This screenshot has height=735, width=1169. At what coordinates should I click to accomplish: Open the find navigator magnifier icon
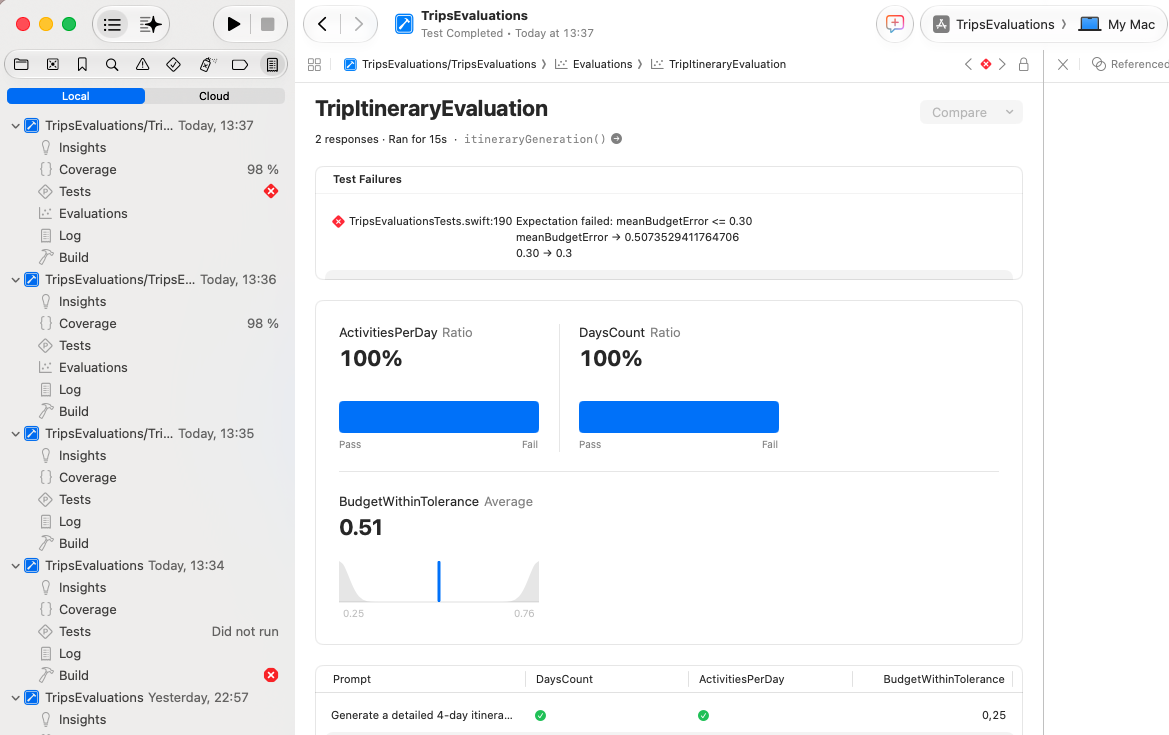[x=112, y=65]
